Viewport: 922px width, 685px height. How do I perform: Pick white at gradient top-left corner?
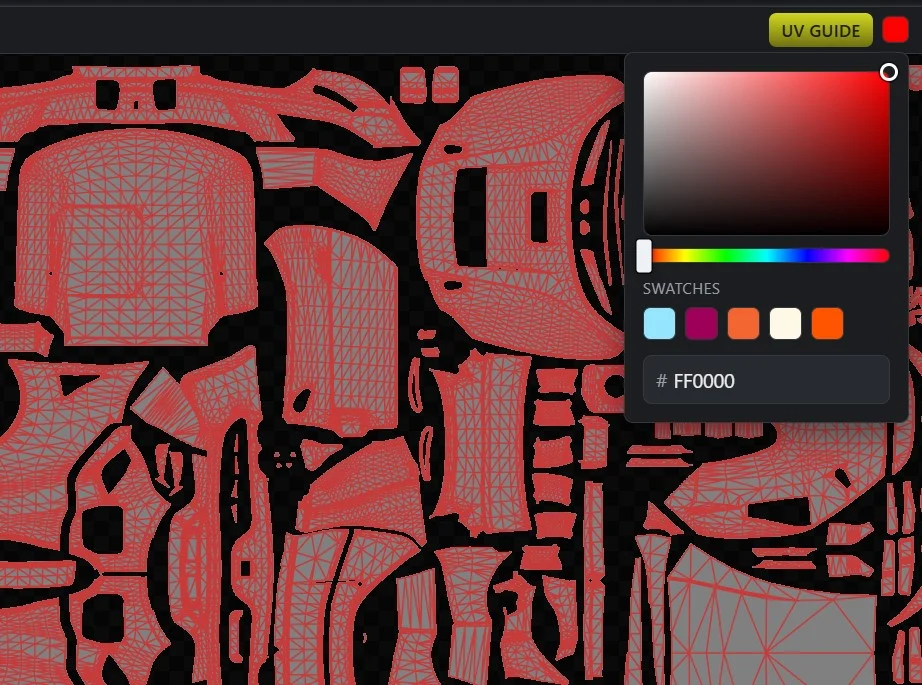pos(647,76)
